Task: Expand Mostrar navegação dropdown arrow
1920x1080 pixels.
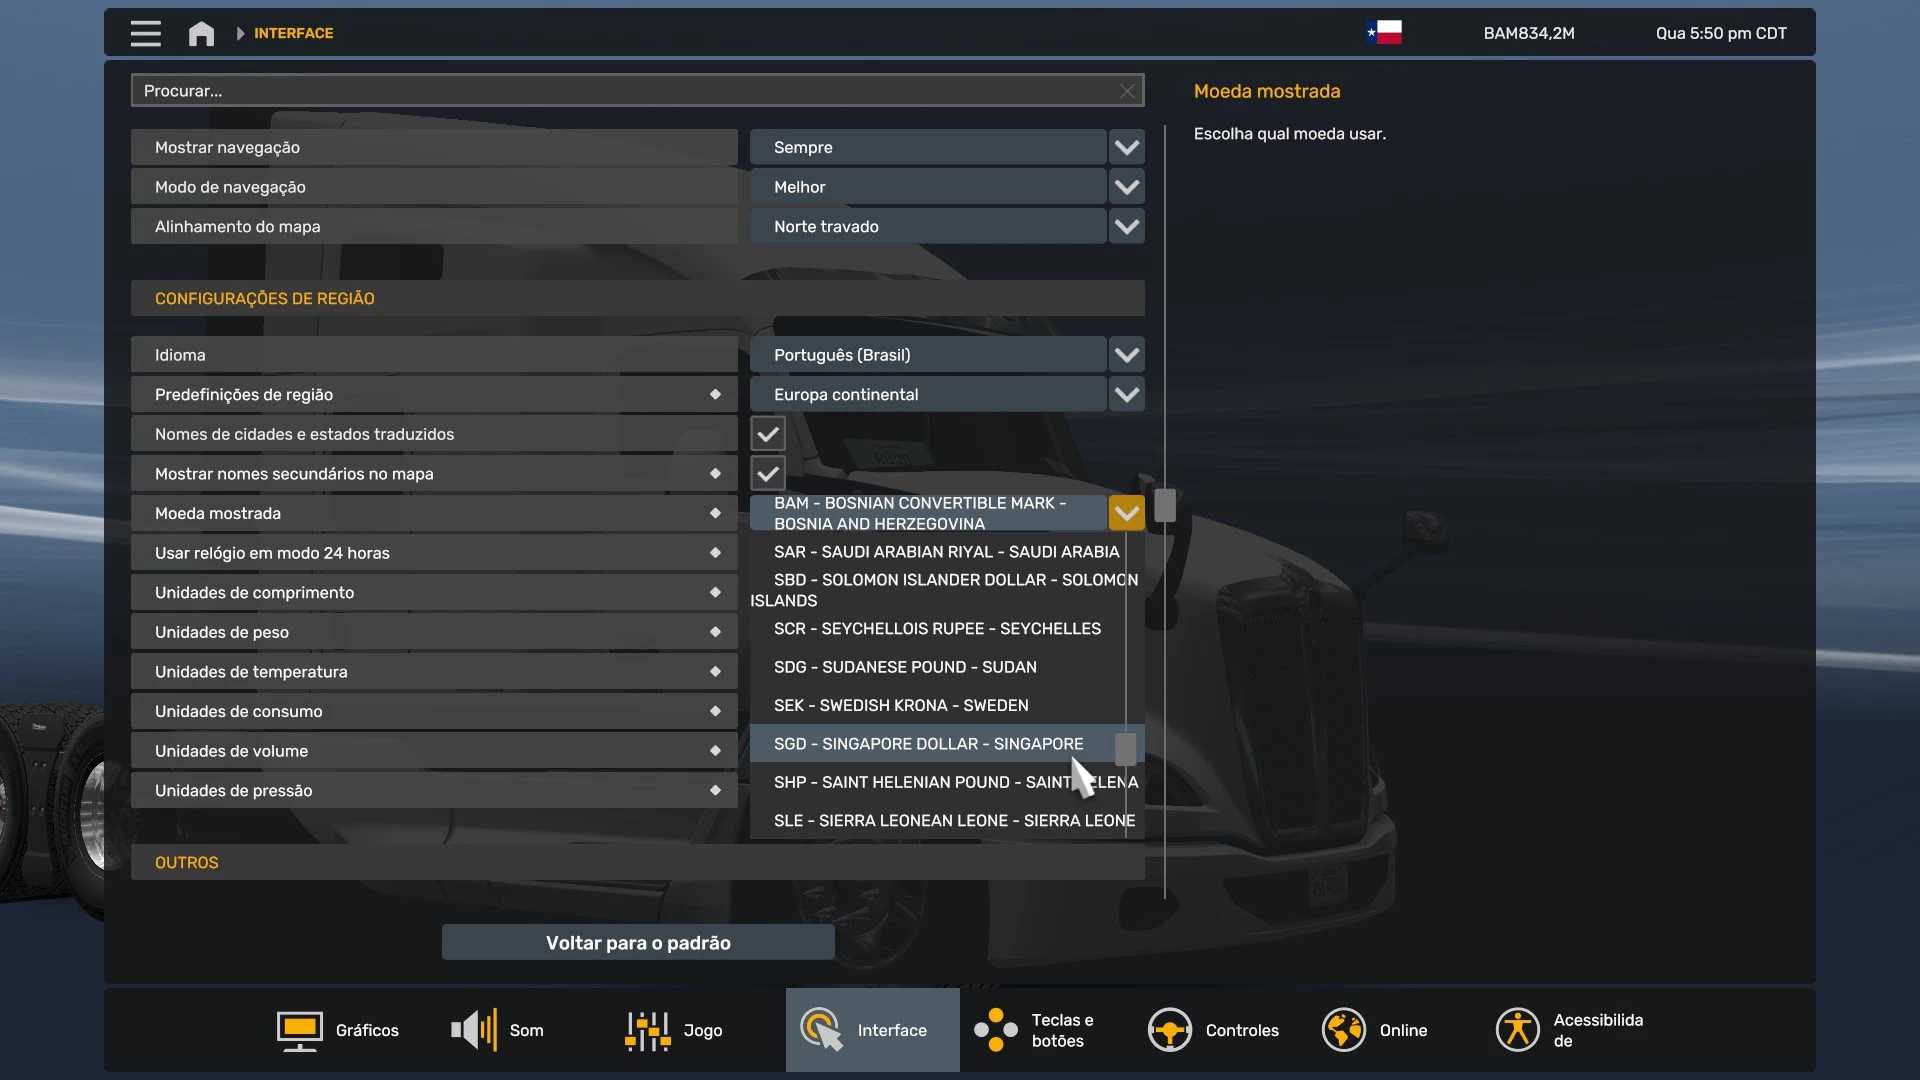Action: 1126,147
